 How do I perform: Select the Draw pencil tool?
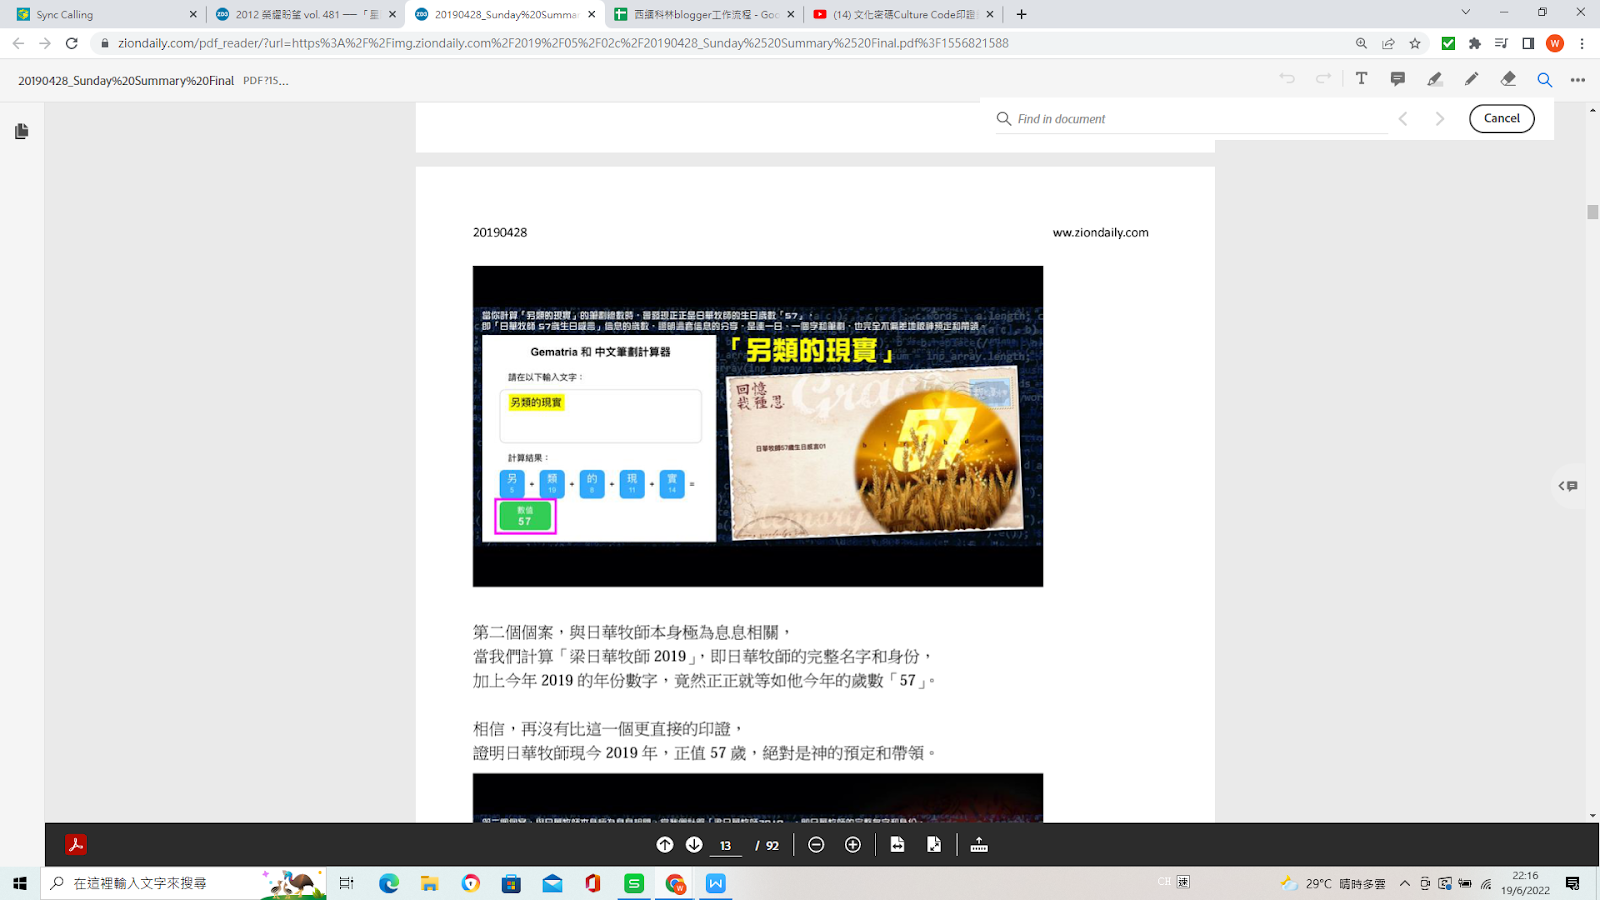tap(1471, 79)
